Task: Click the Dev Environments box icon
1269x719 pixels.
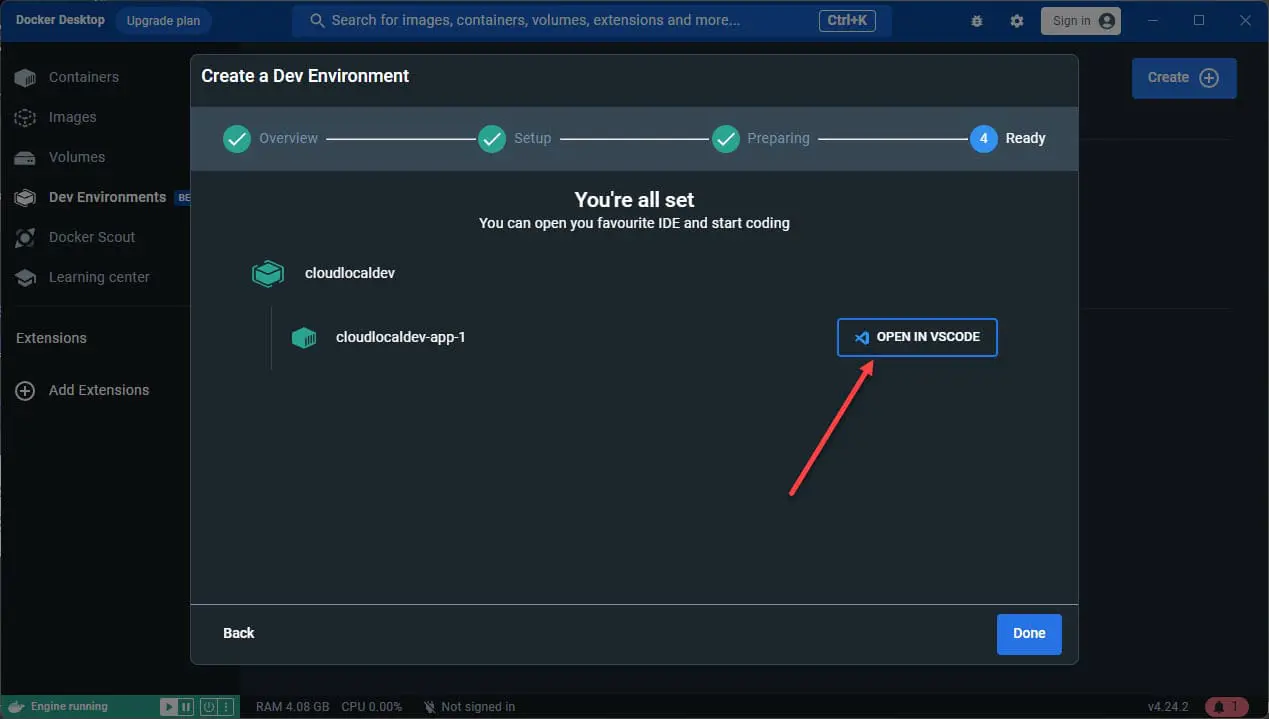Action: (x=25, y=197)
